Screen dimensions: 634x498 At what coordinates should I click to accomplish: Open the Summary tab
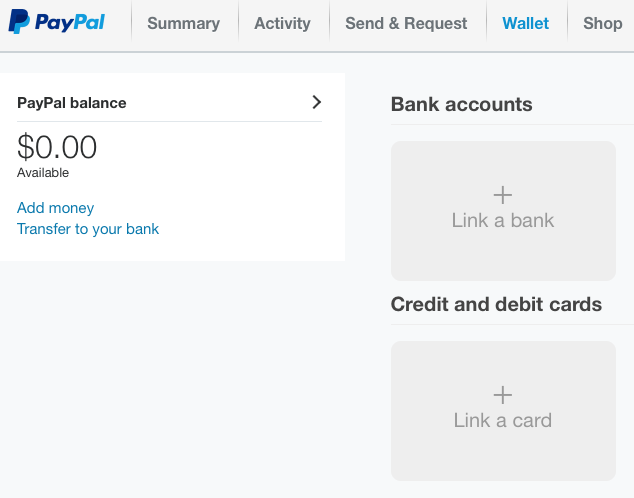coord(184,23)
